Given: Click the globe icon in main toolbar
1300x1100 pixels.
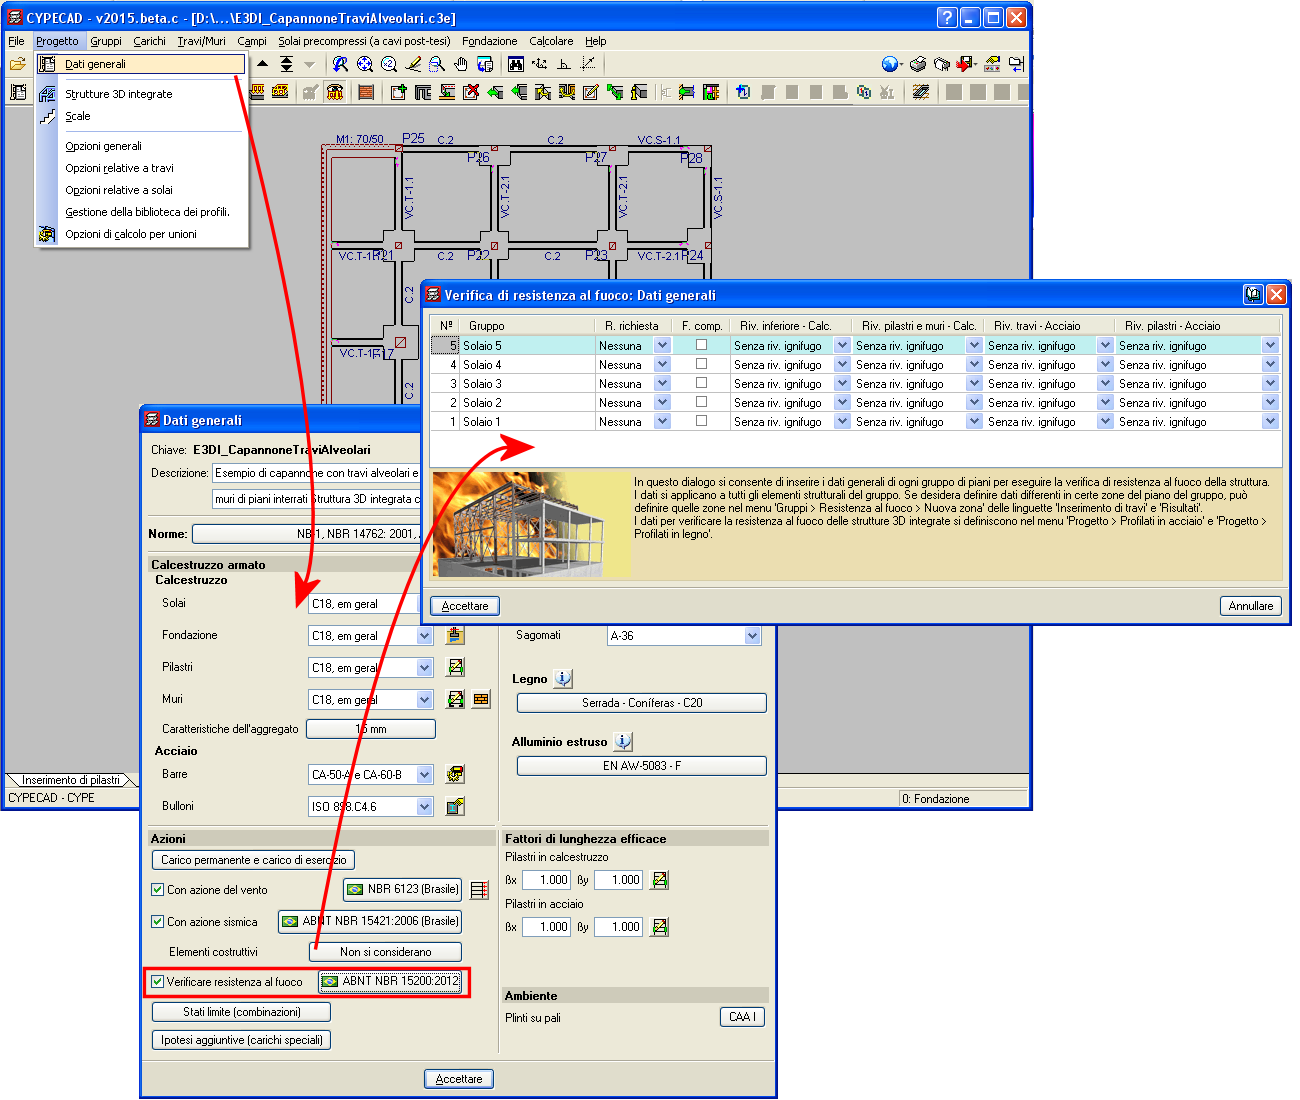Looking at the screenshot, I should (890, 64).
